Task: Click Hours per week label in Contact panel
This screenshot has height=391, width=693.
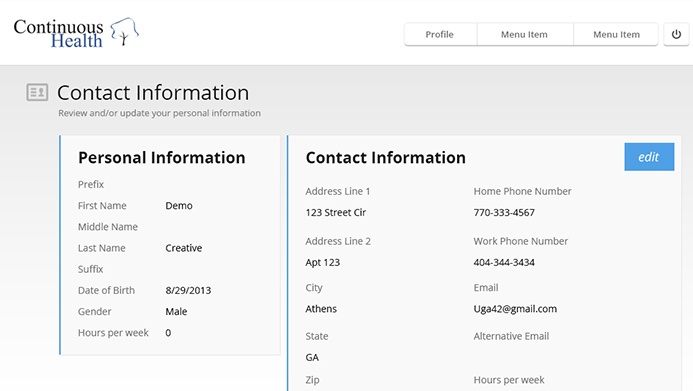Action: [509, 380]
